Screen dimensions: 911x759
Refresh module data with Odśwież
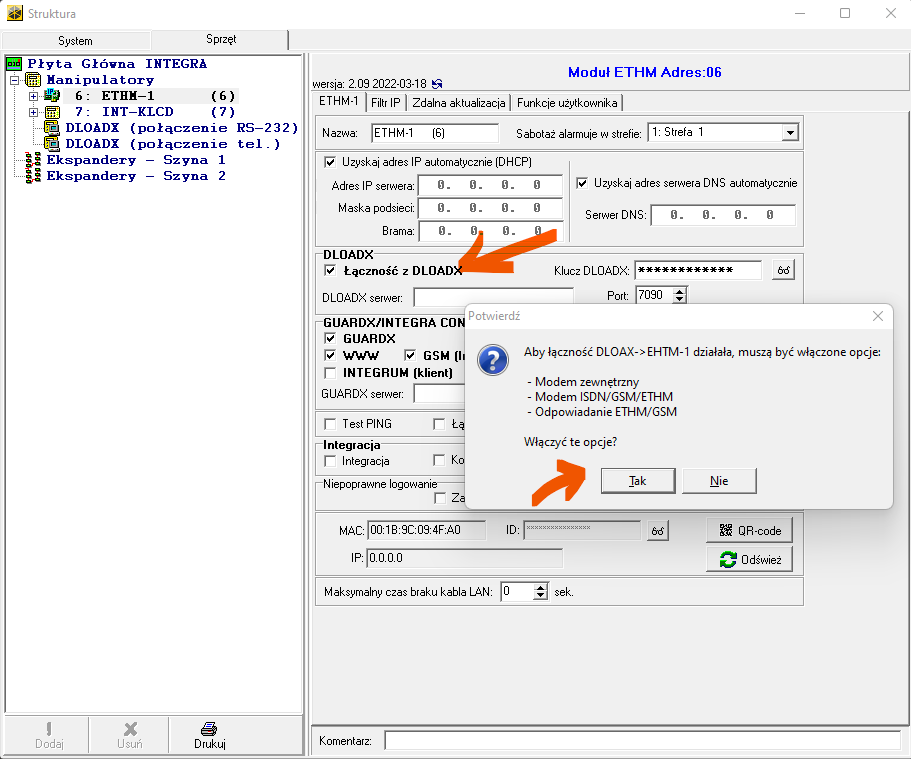pos(749,559)
